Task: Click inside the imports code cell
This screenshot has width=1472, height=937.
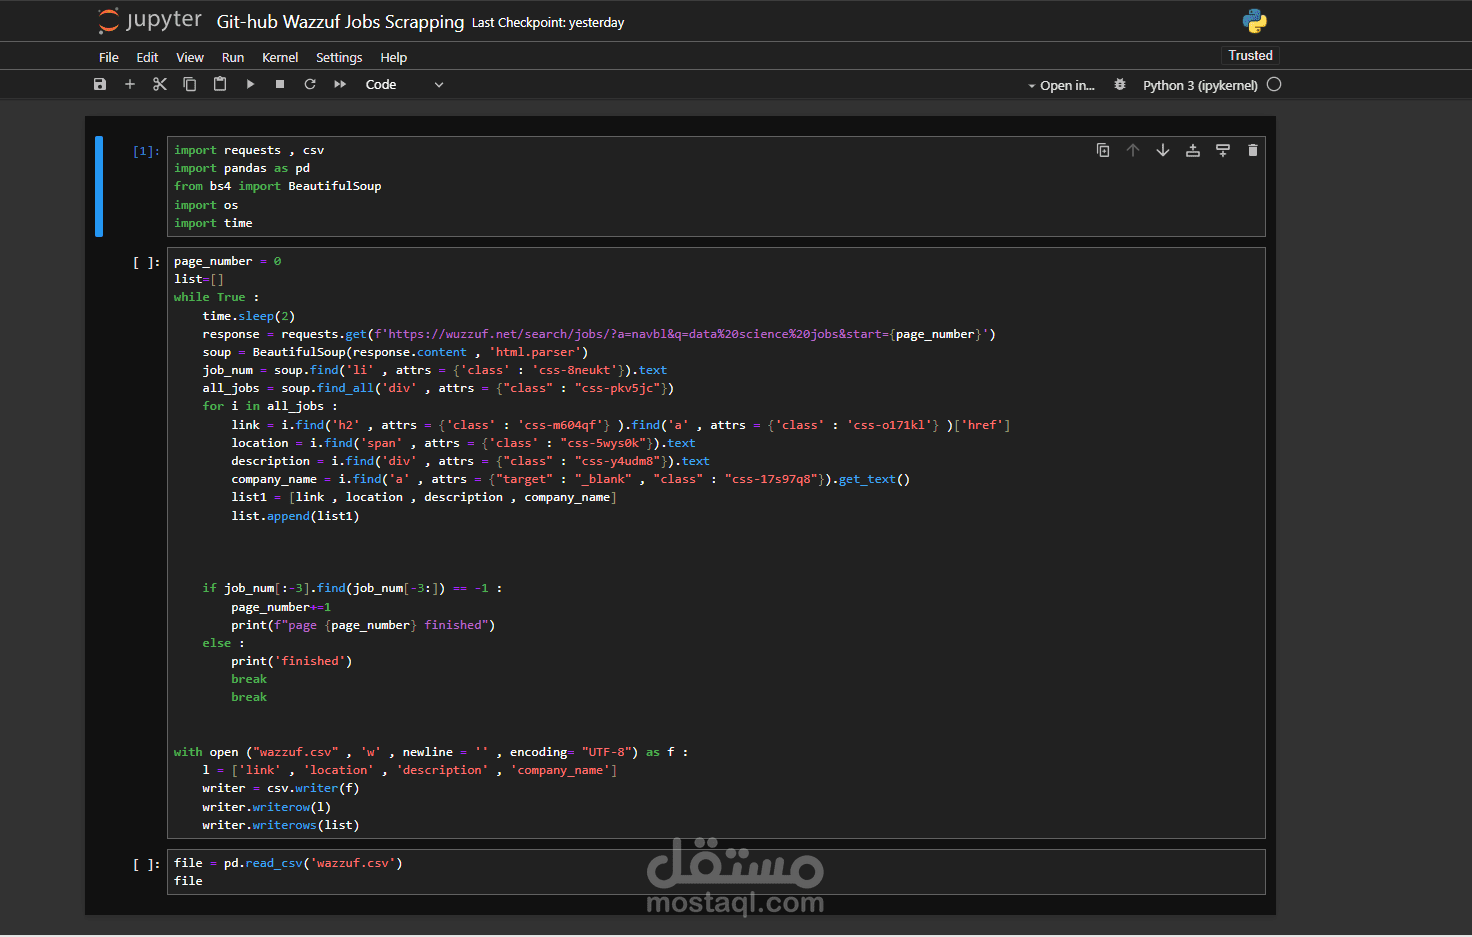Action: [x=716, y=186]
